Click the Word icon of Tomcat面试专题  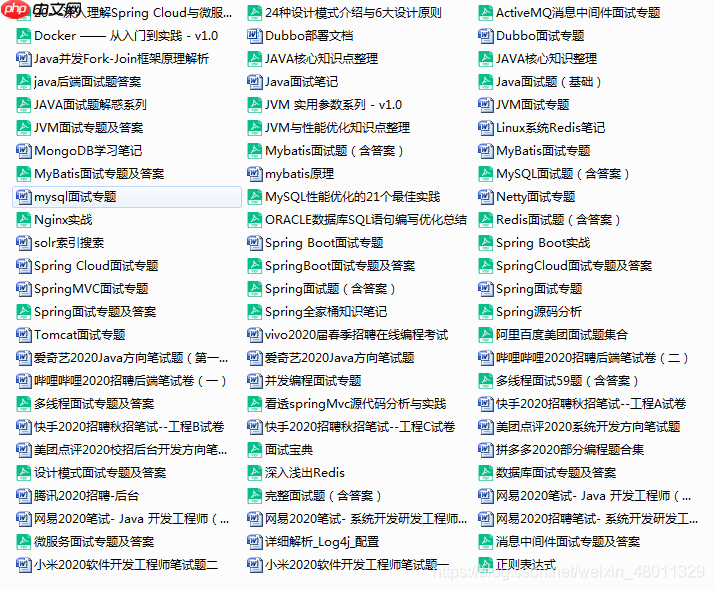[x=23, y=335]
